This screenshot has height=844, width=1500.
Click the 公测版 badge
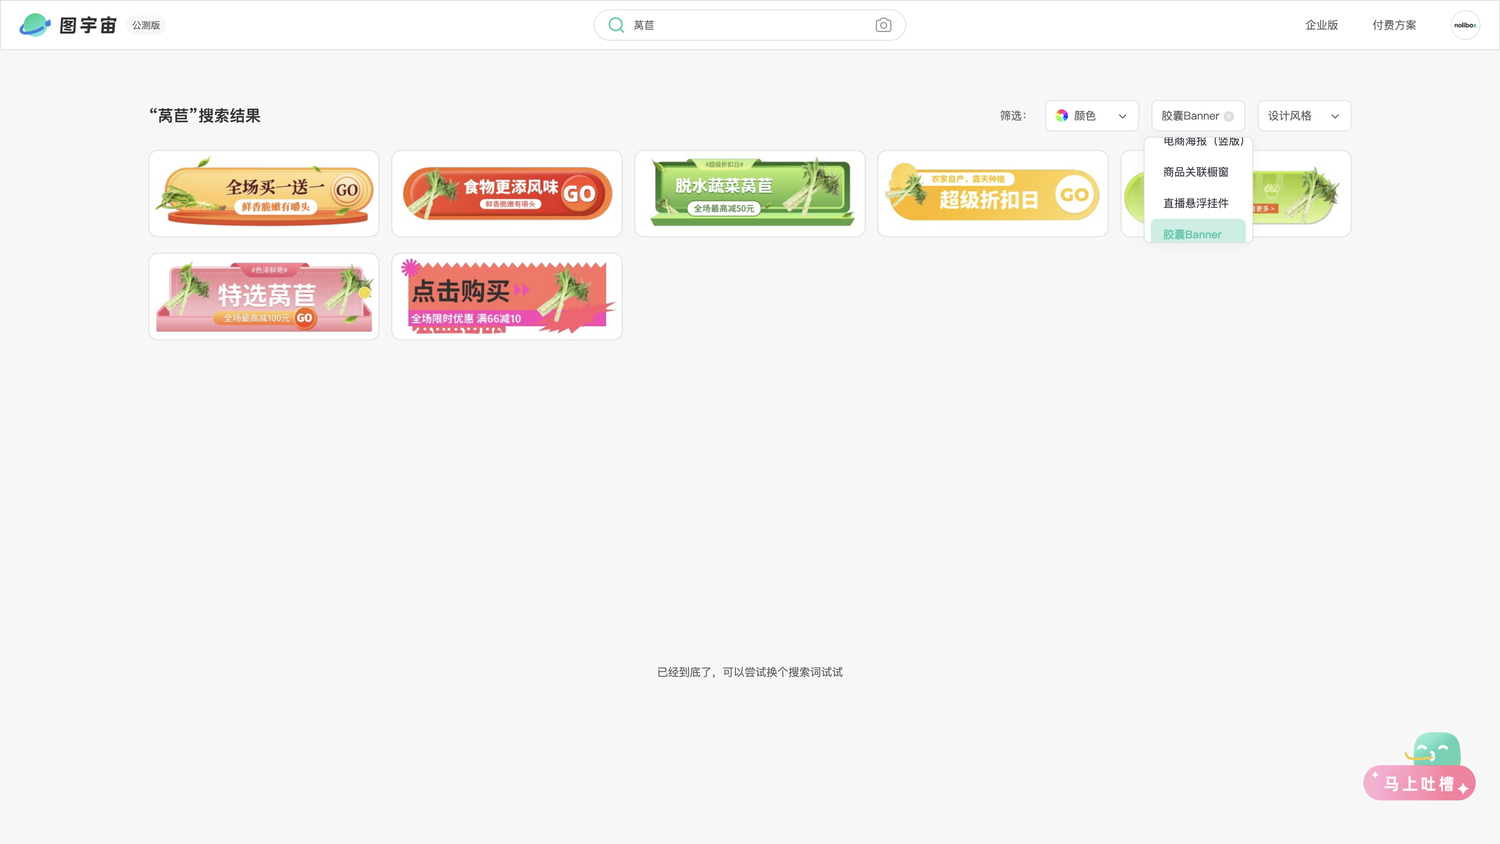pos(146,25)
